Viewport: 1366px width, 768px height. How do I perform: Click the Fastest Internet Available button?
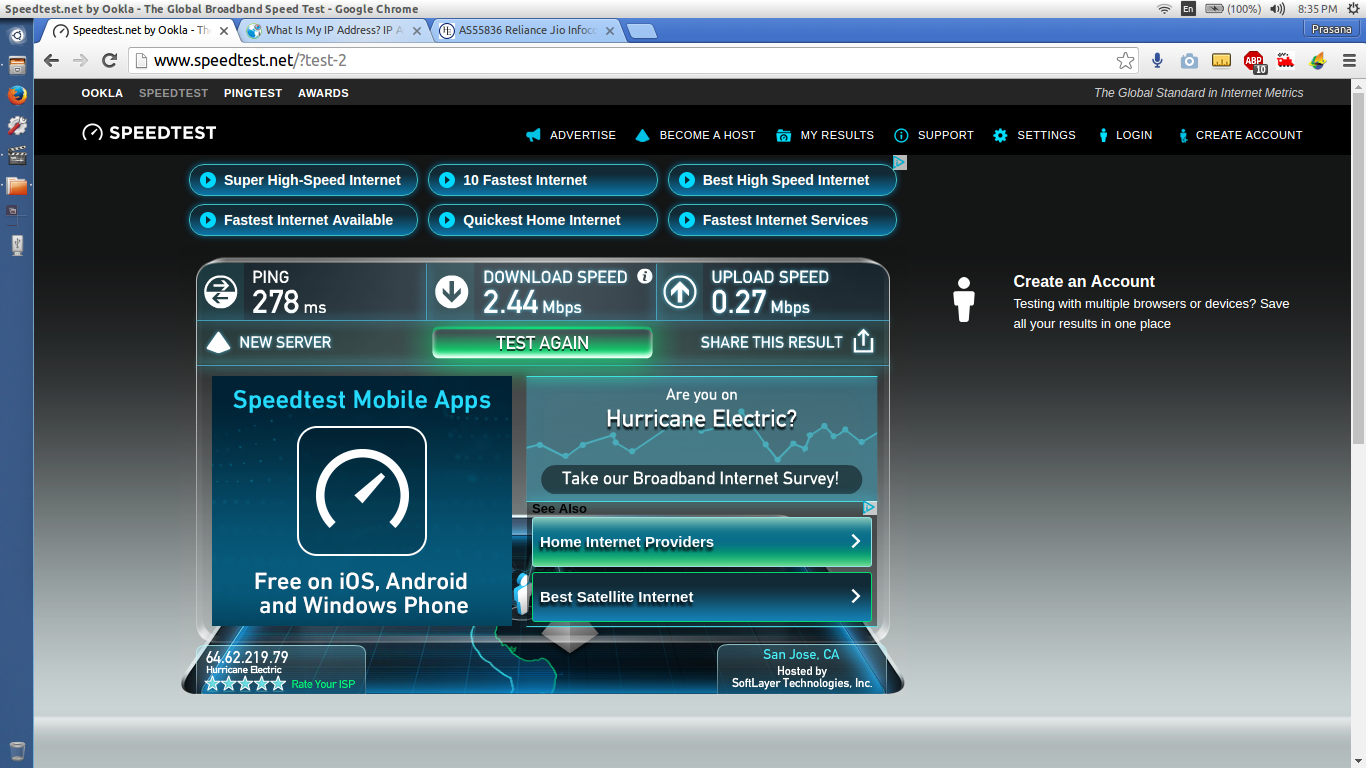[303, 220]
